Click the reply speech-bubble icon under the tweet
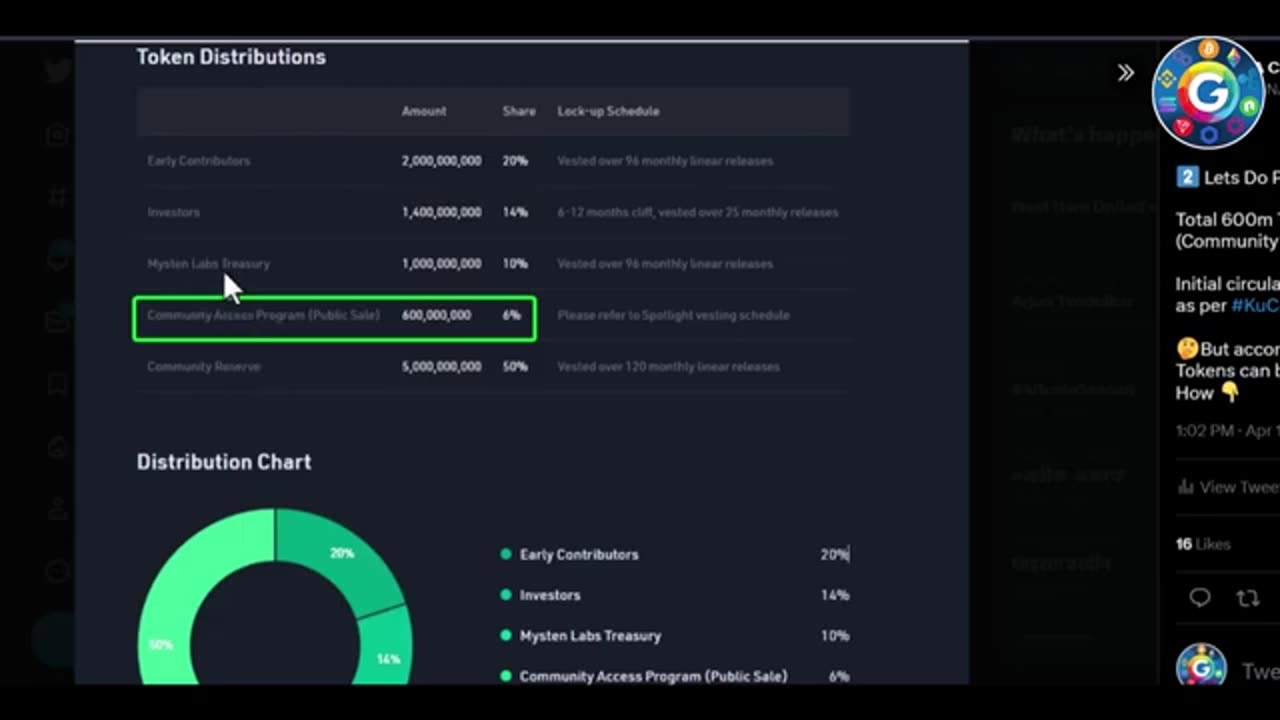The width and height of the screenshot is (1280, 720). (1199, 598)
